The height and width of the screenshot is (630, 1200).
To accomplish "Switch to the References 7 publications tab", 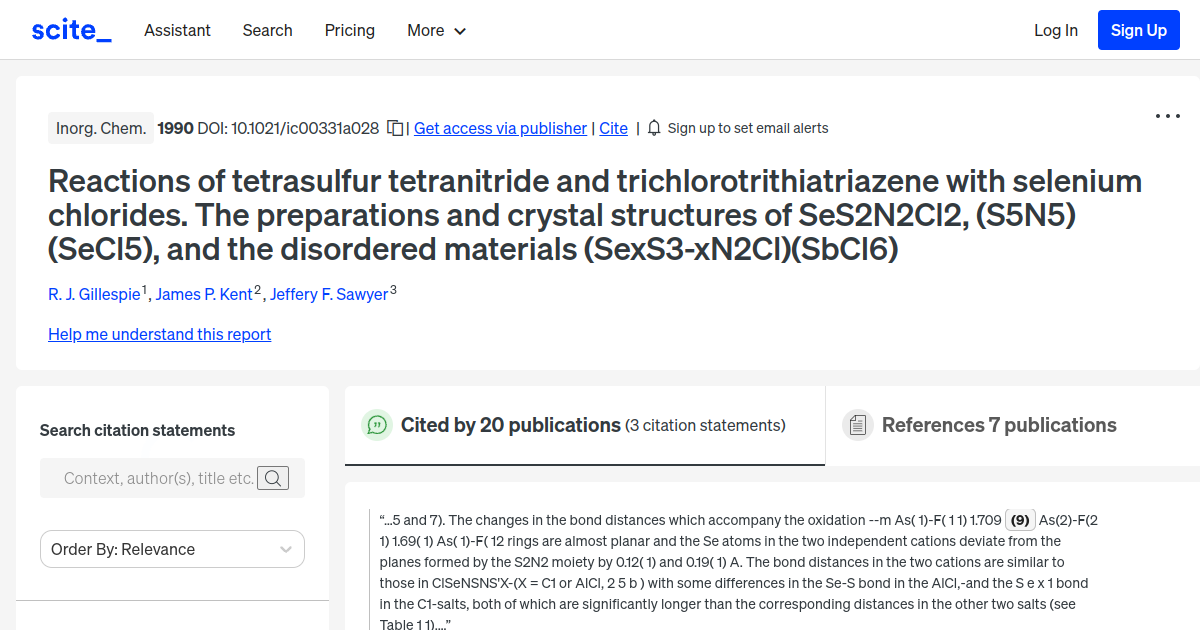I will [x=999, y=425].
